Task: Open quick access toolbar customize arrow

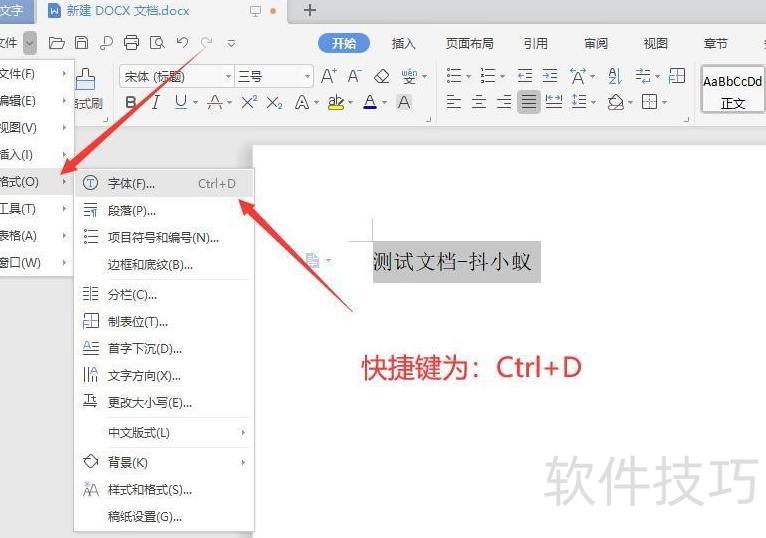Action: (x=231, y=43)
